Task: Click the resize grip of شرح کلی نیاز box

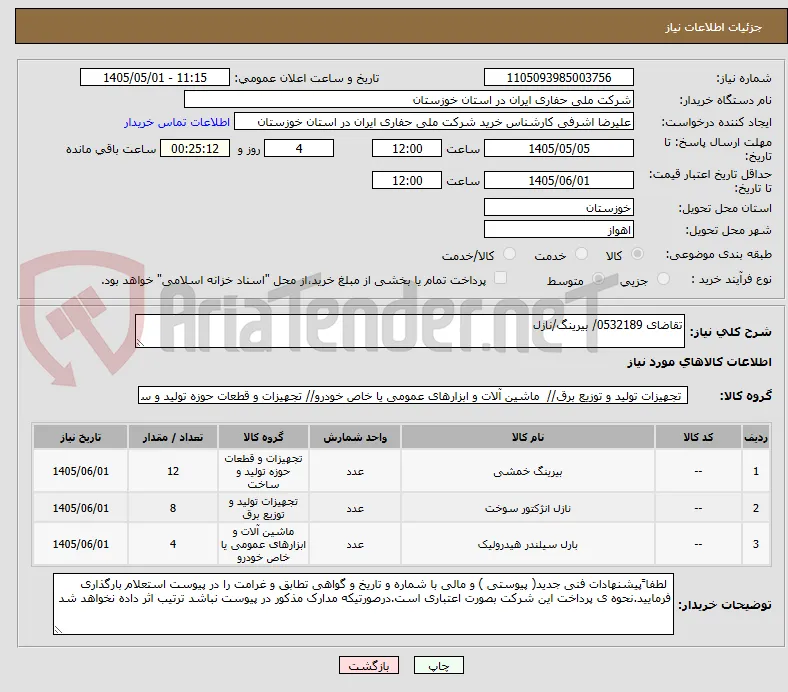Action: click(x=140, y=343)
